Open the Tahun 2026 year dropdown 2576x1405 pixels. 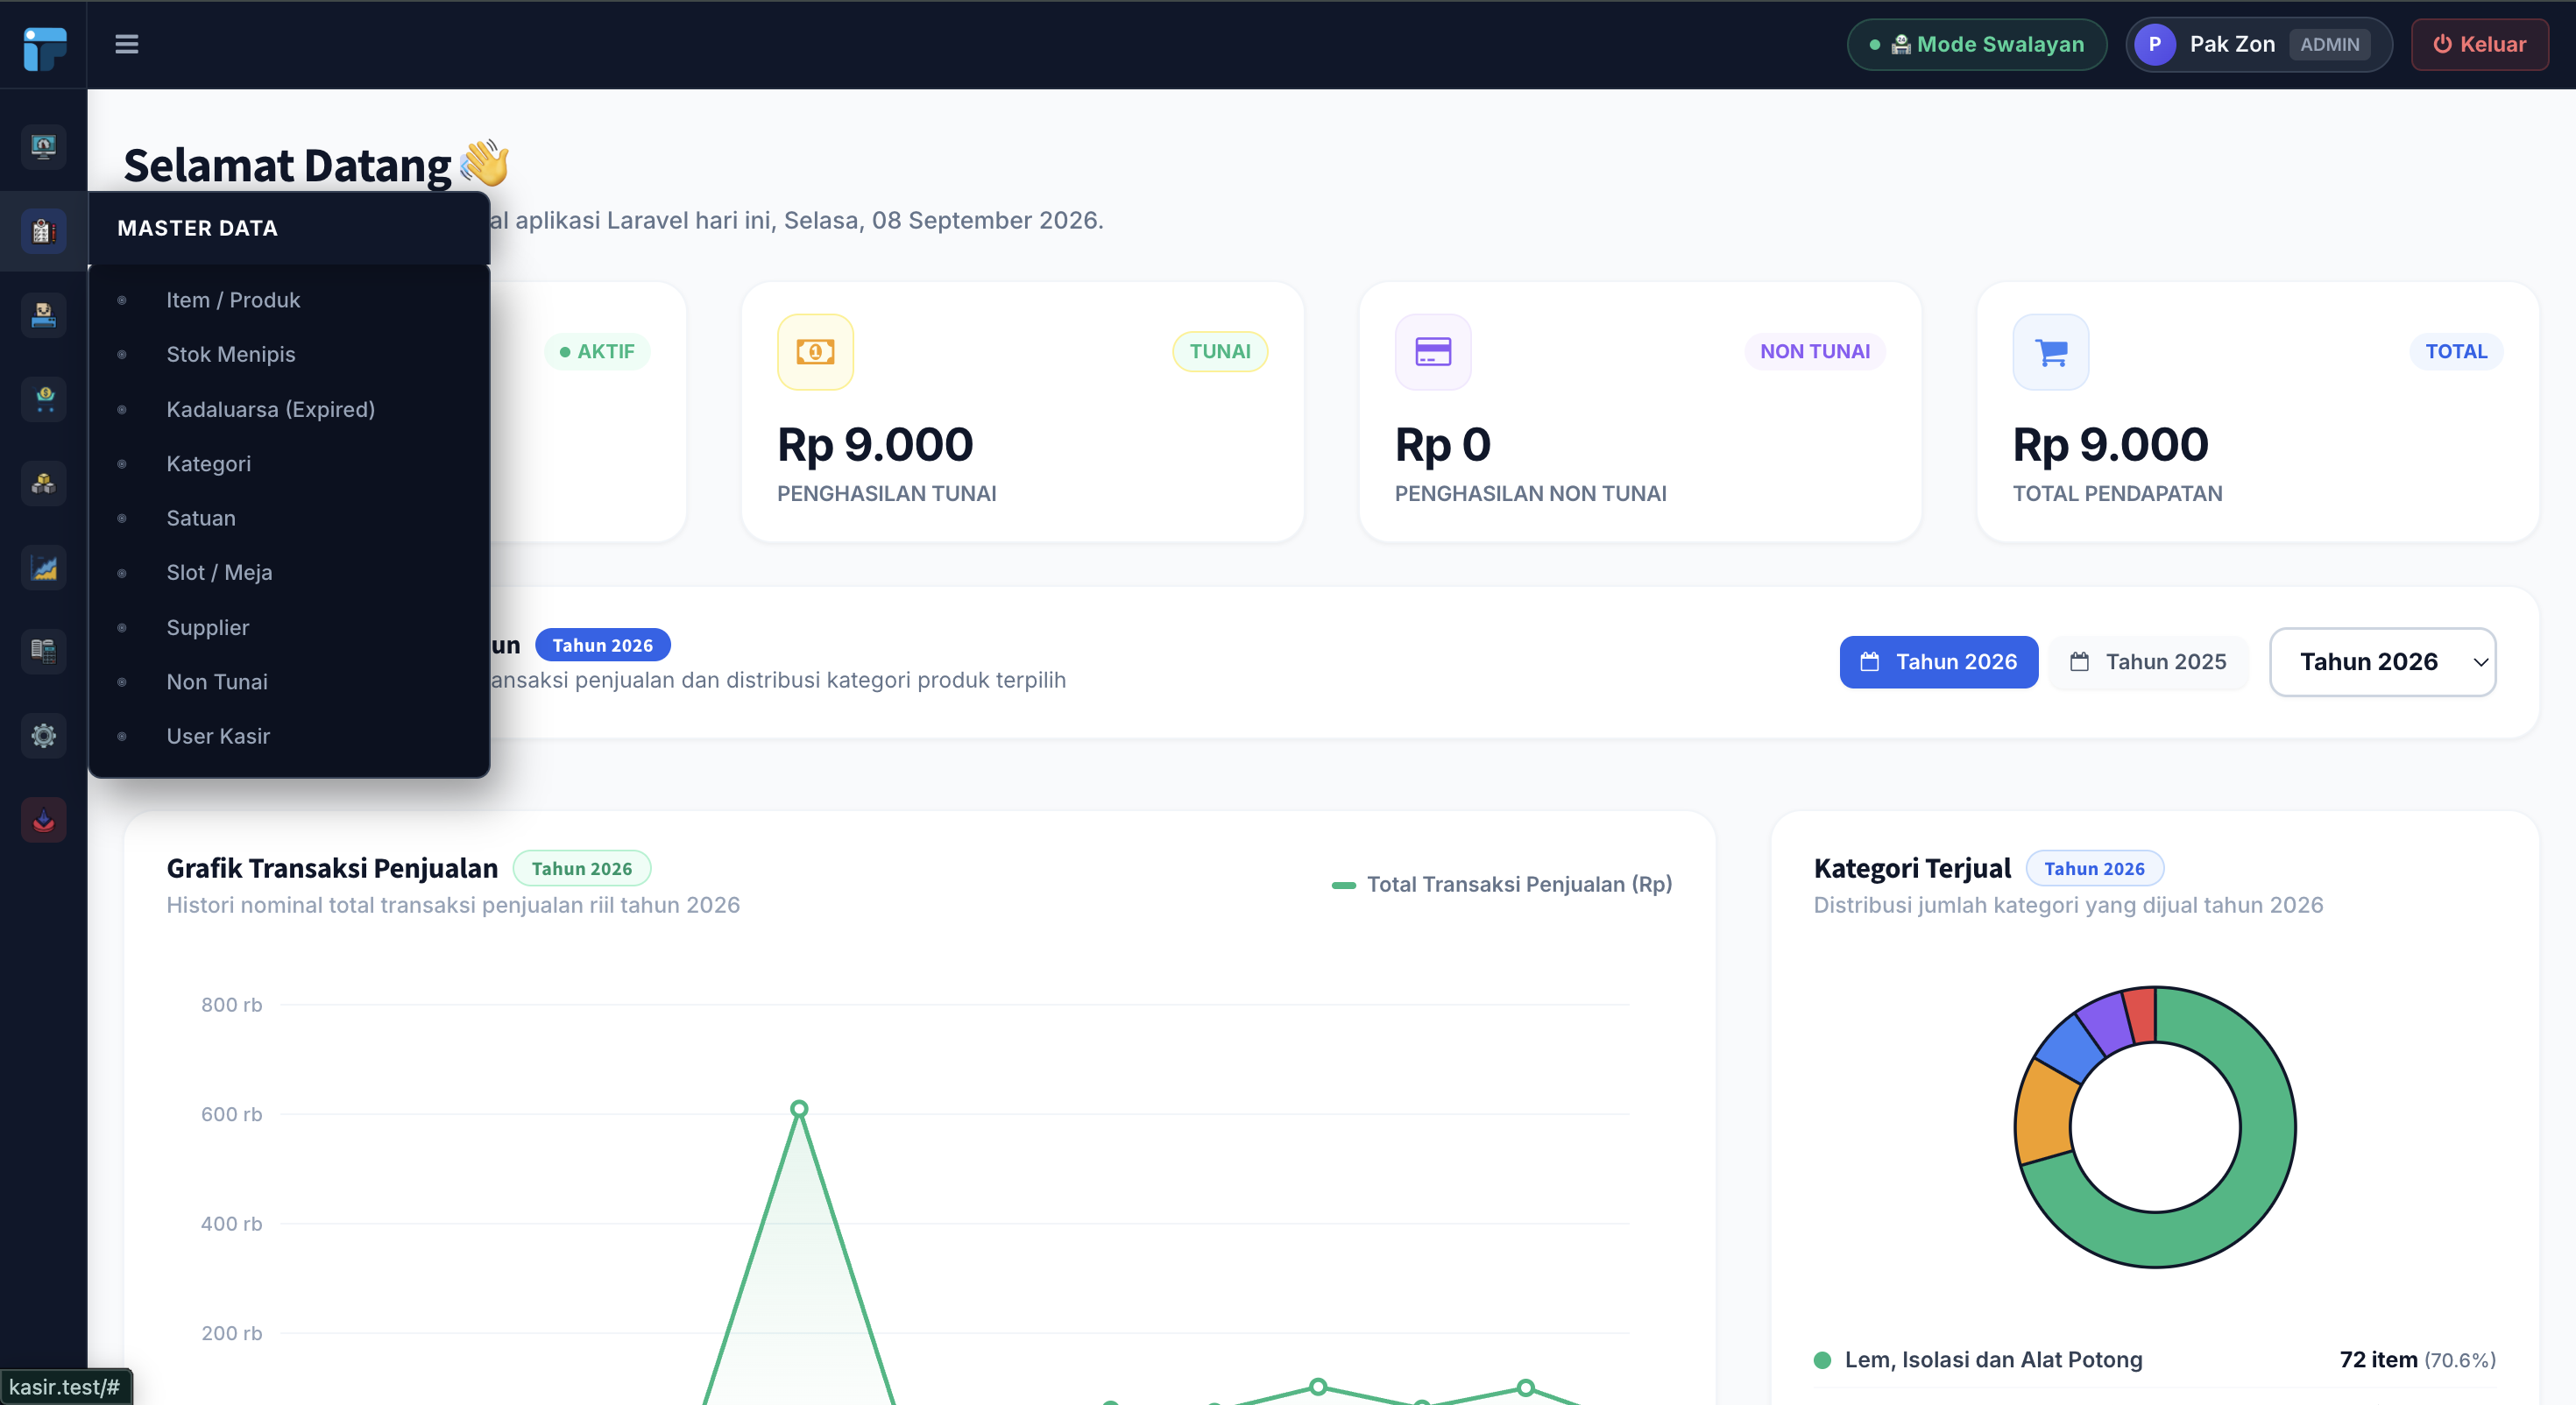click(x=2383, y=661)
